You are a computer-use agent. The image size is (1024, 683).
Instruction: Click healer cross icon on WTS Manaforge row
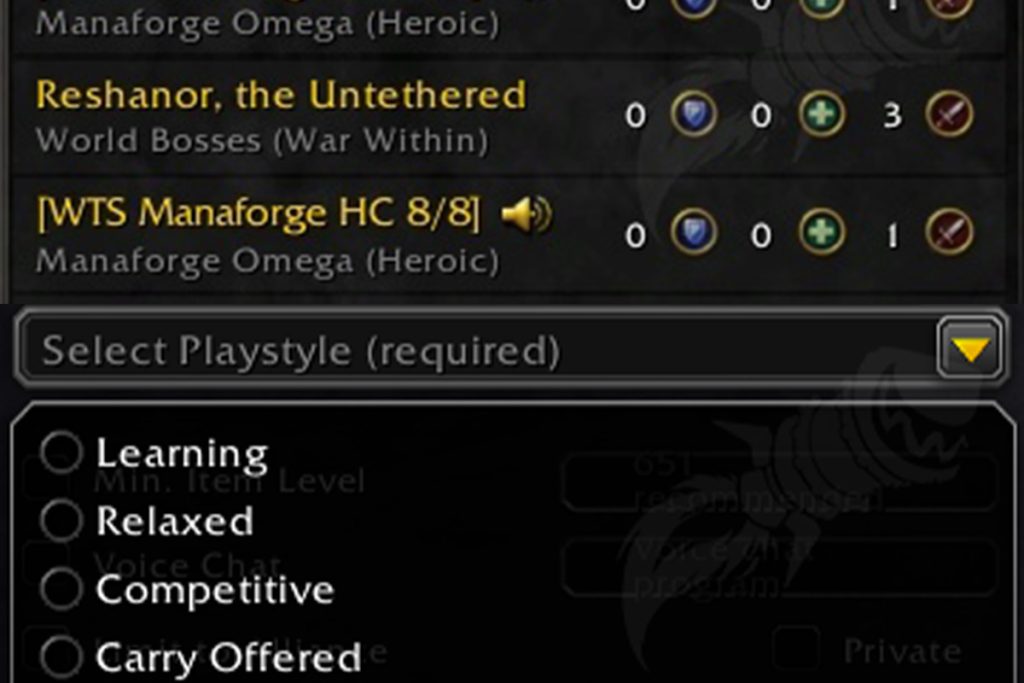click(x=822, y=231)
